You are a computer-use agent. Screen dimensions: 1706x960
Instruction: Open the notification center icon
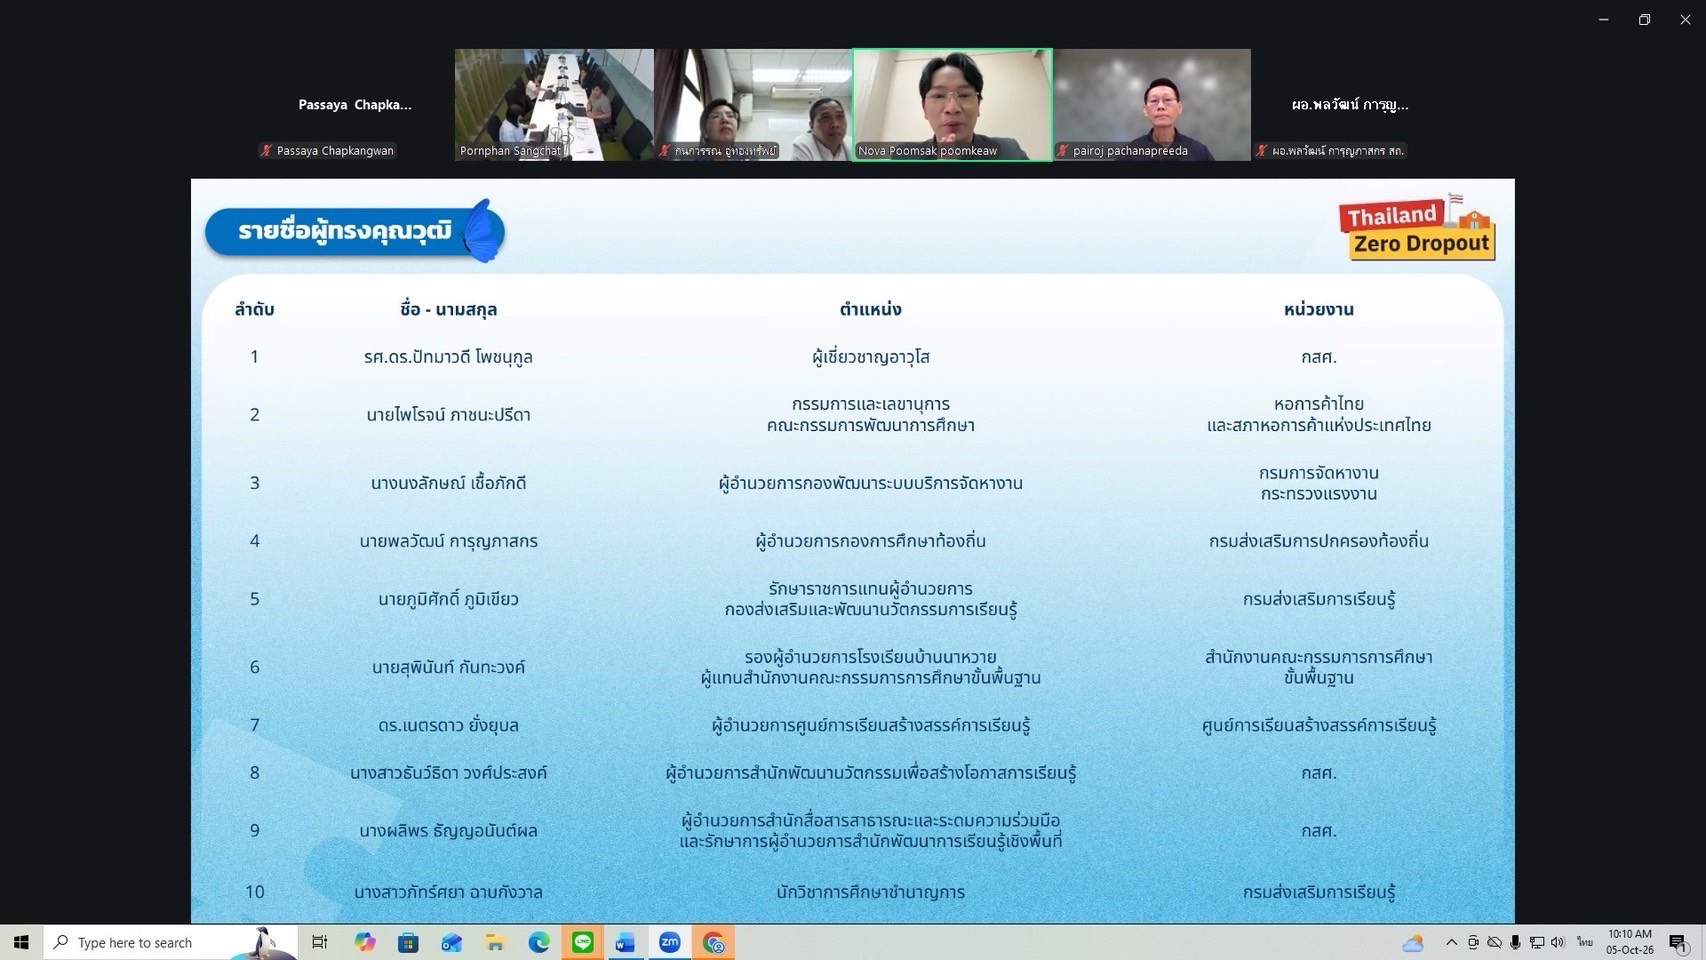coord(1679,943)
